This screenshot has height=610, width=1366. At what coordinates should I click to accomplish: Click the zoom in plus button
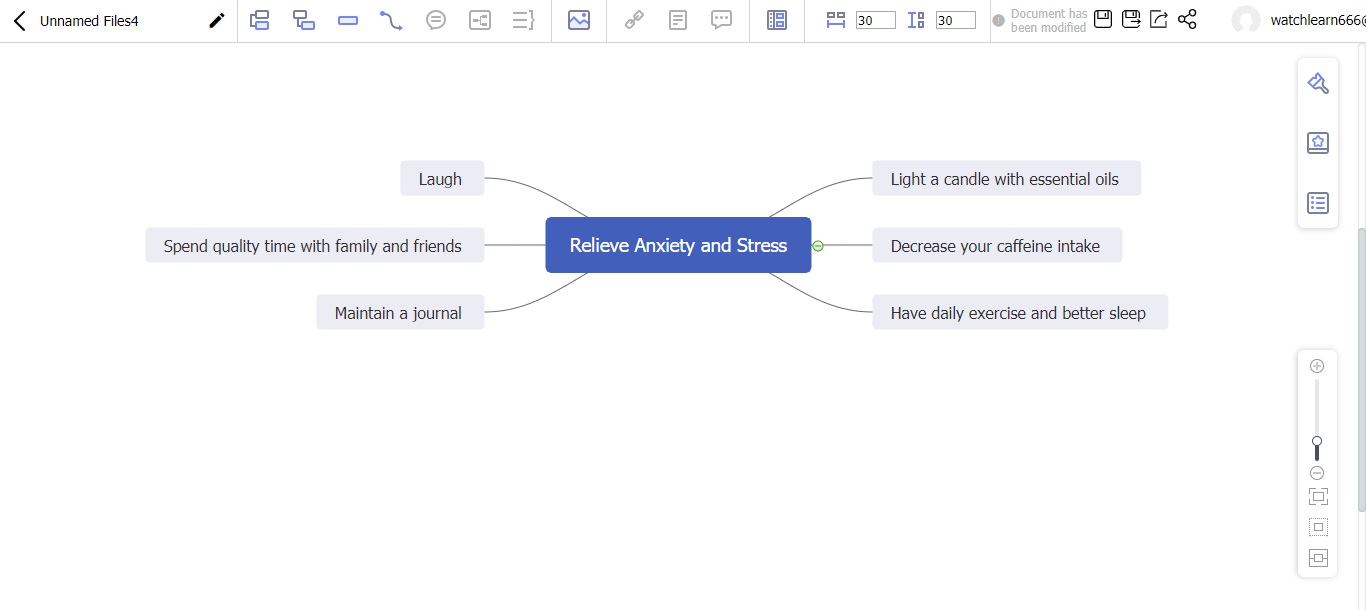[1317, 366]
